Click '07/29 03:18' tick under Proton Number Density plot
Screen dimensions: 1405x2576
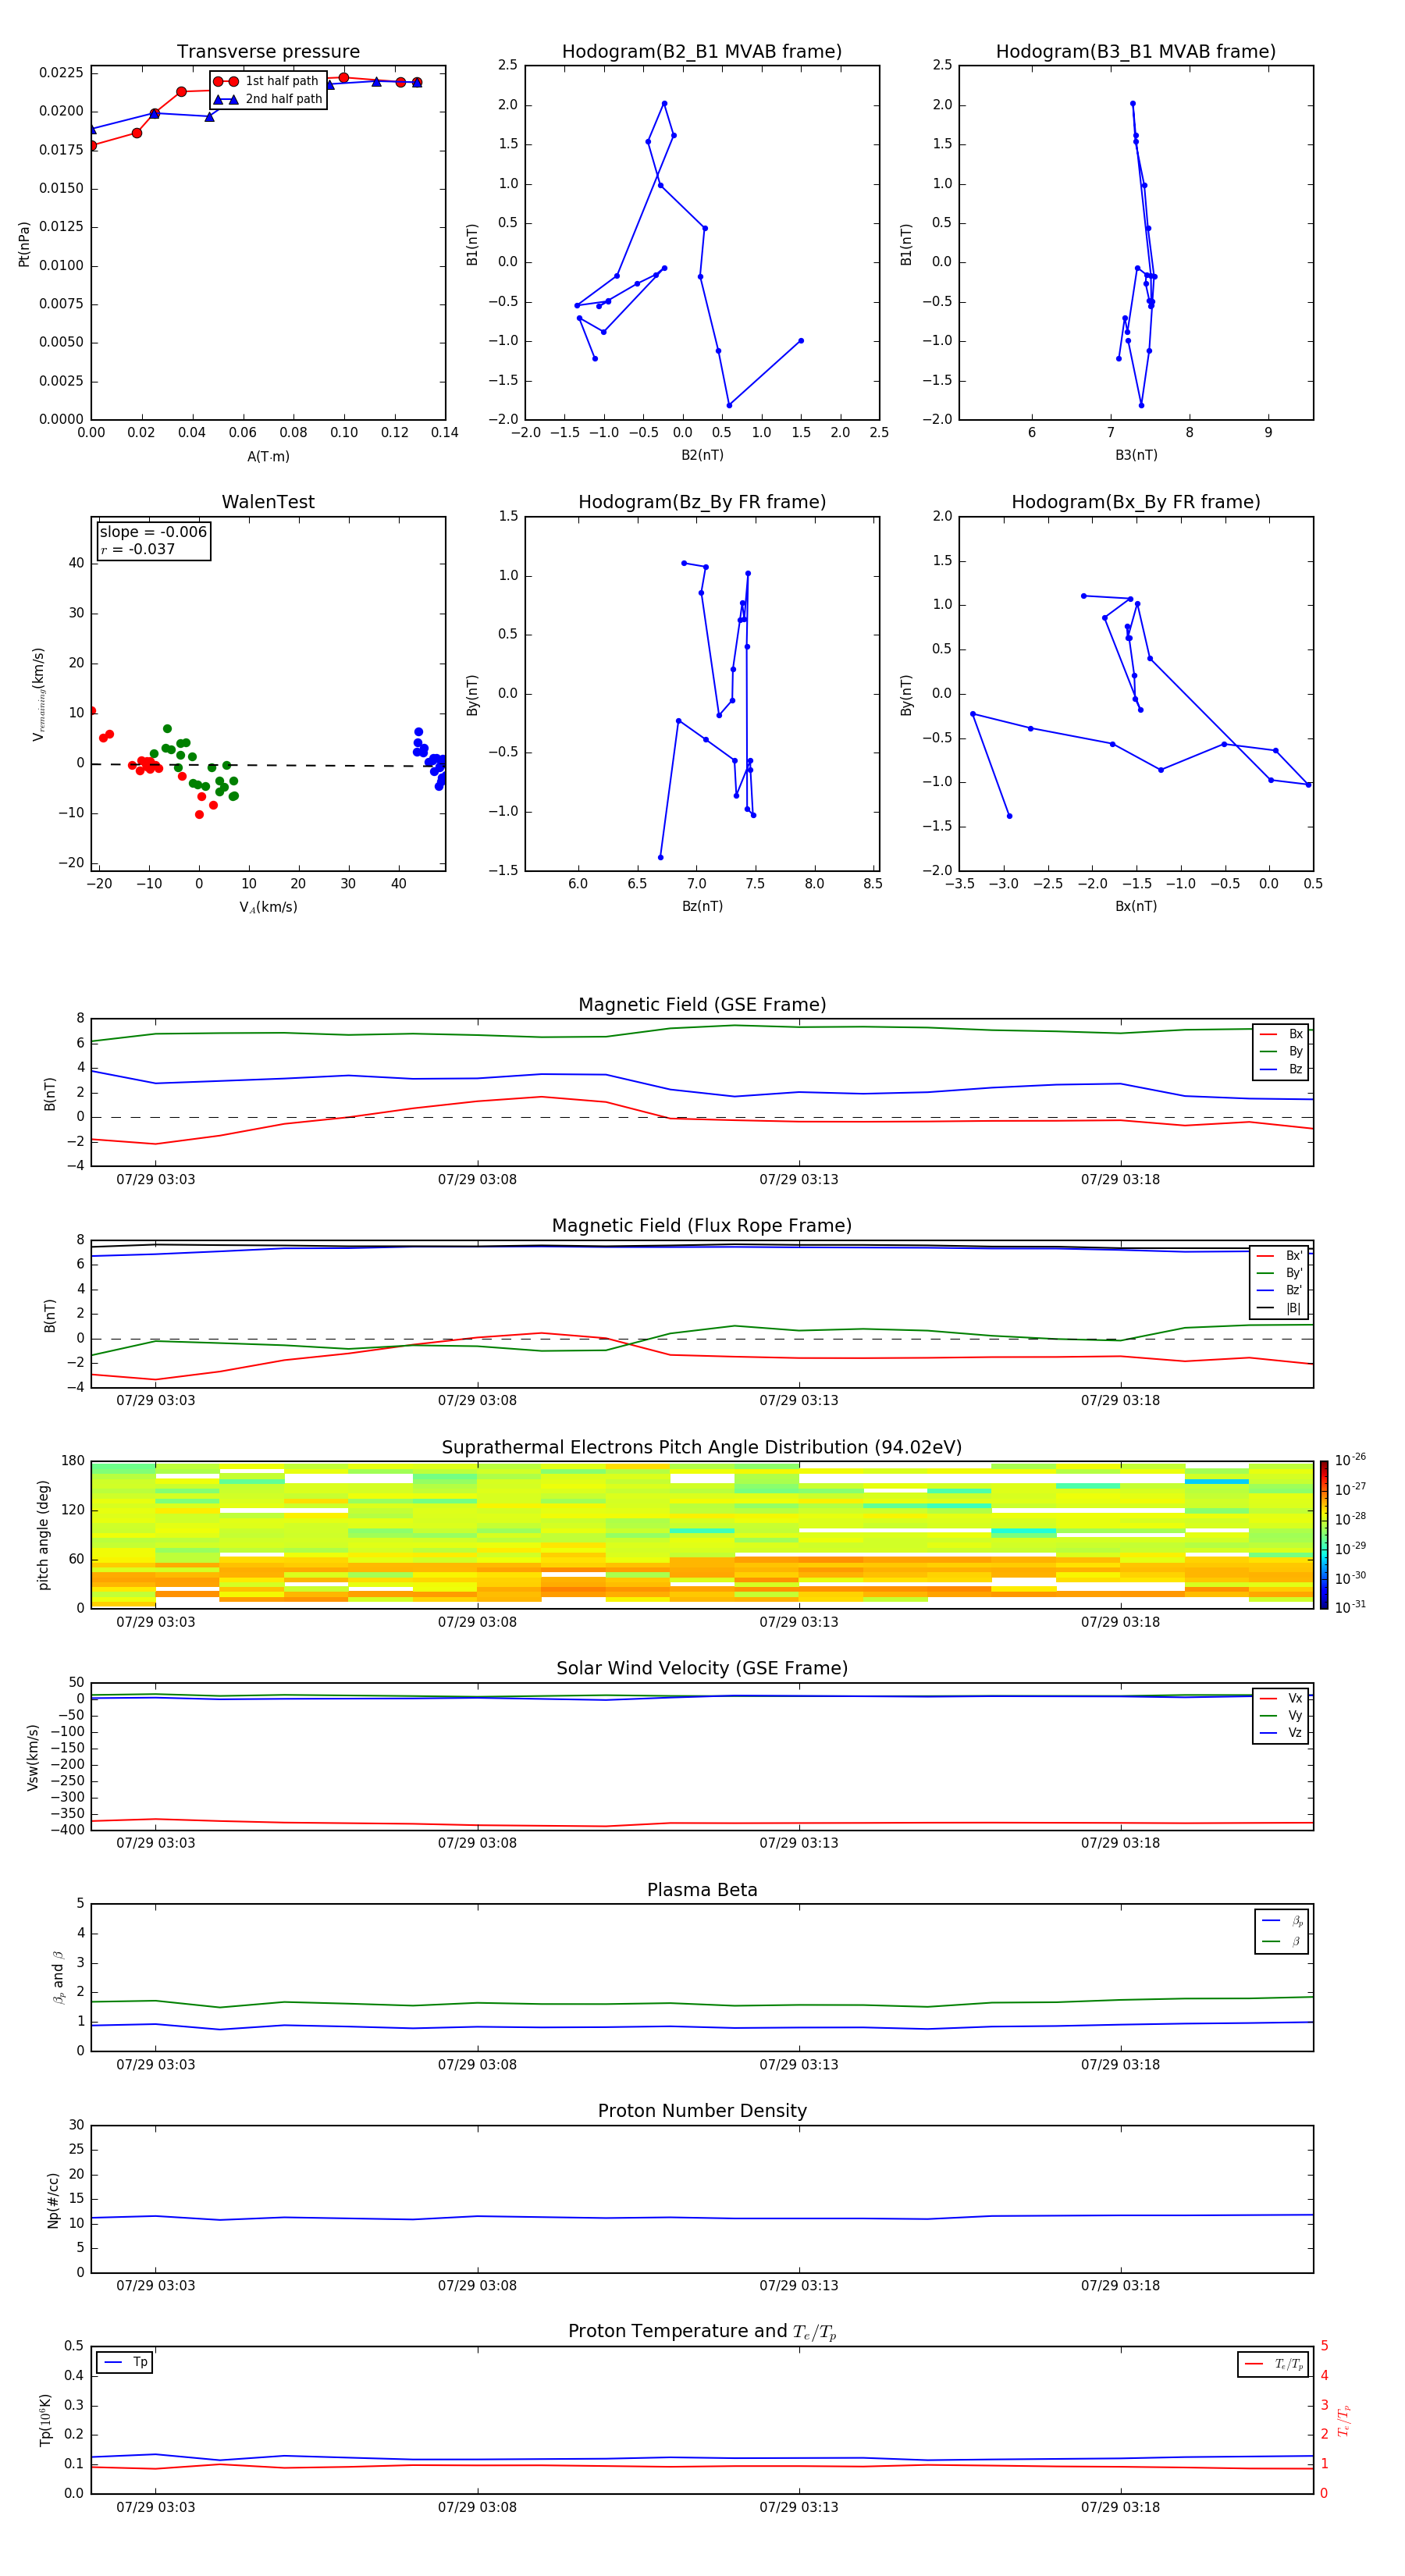pyautogui.click(x=1120, y=2285)
